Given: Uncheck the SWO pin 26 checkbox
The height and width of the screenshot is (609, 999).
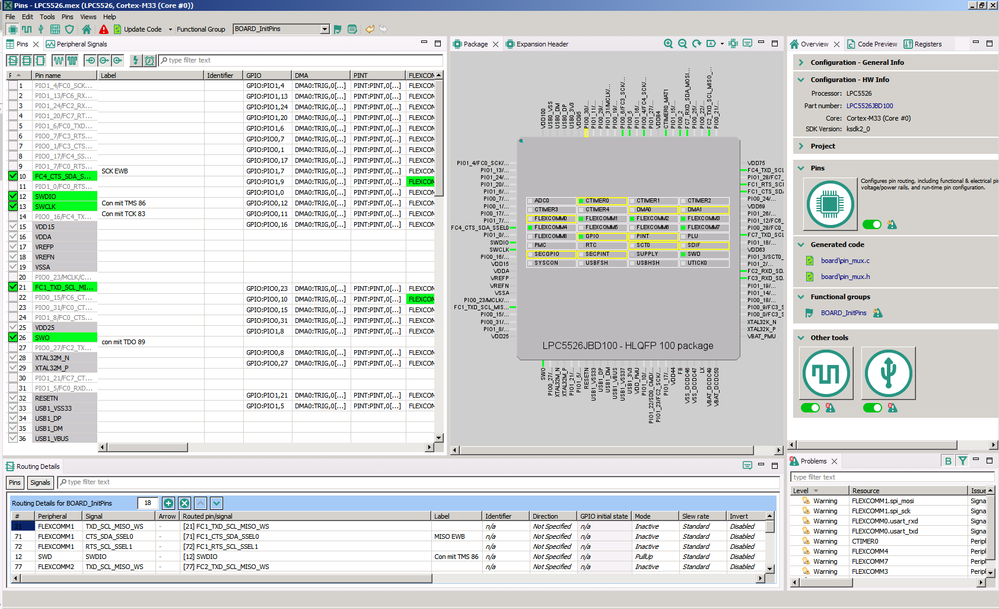Looking at the screenshot, I should tap(13, 338).
